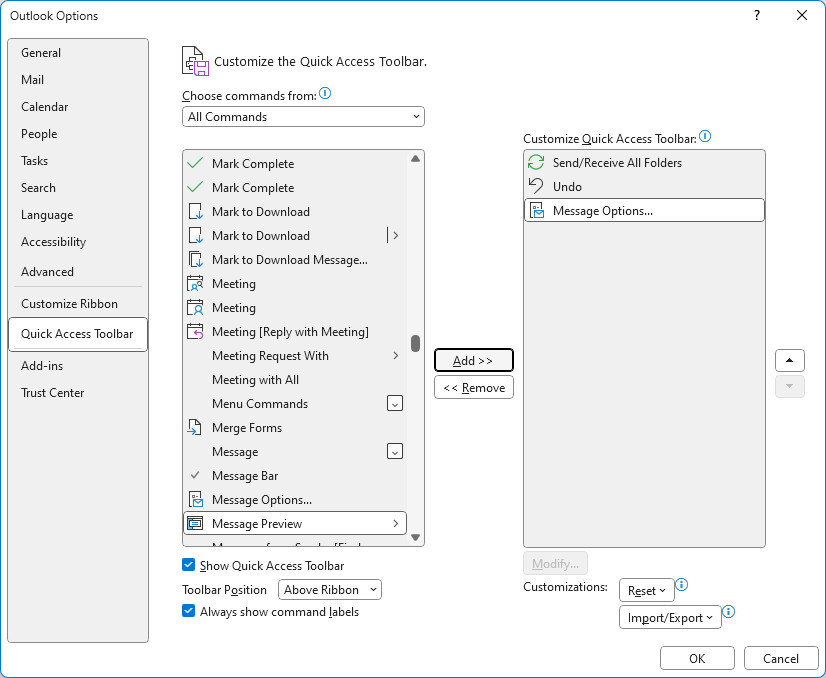
Task: Select Undo in the toolbar list
Action: point(644,186)
